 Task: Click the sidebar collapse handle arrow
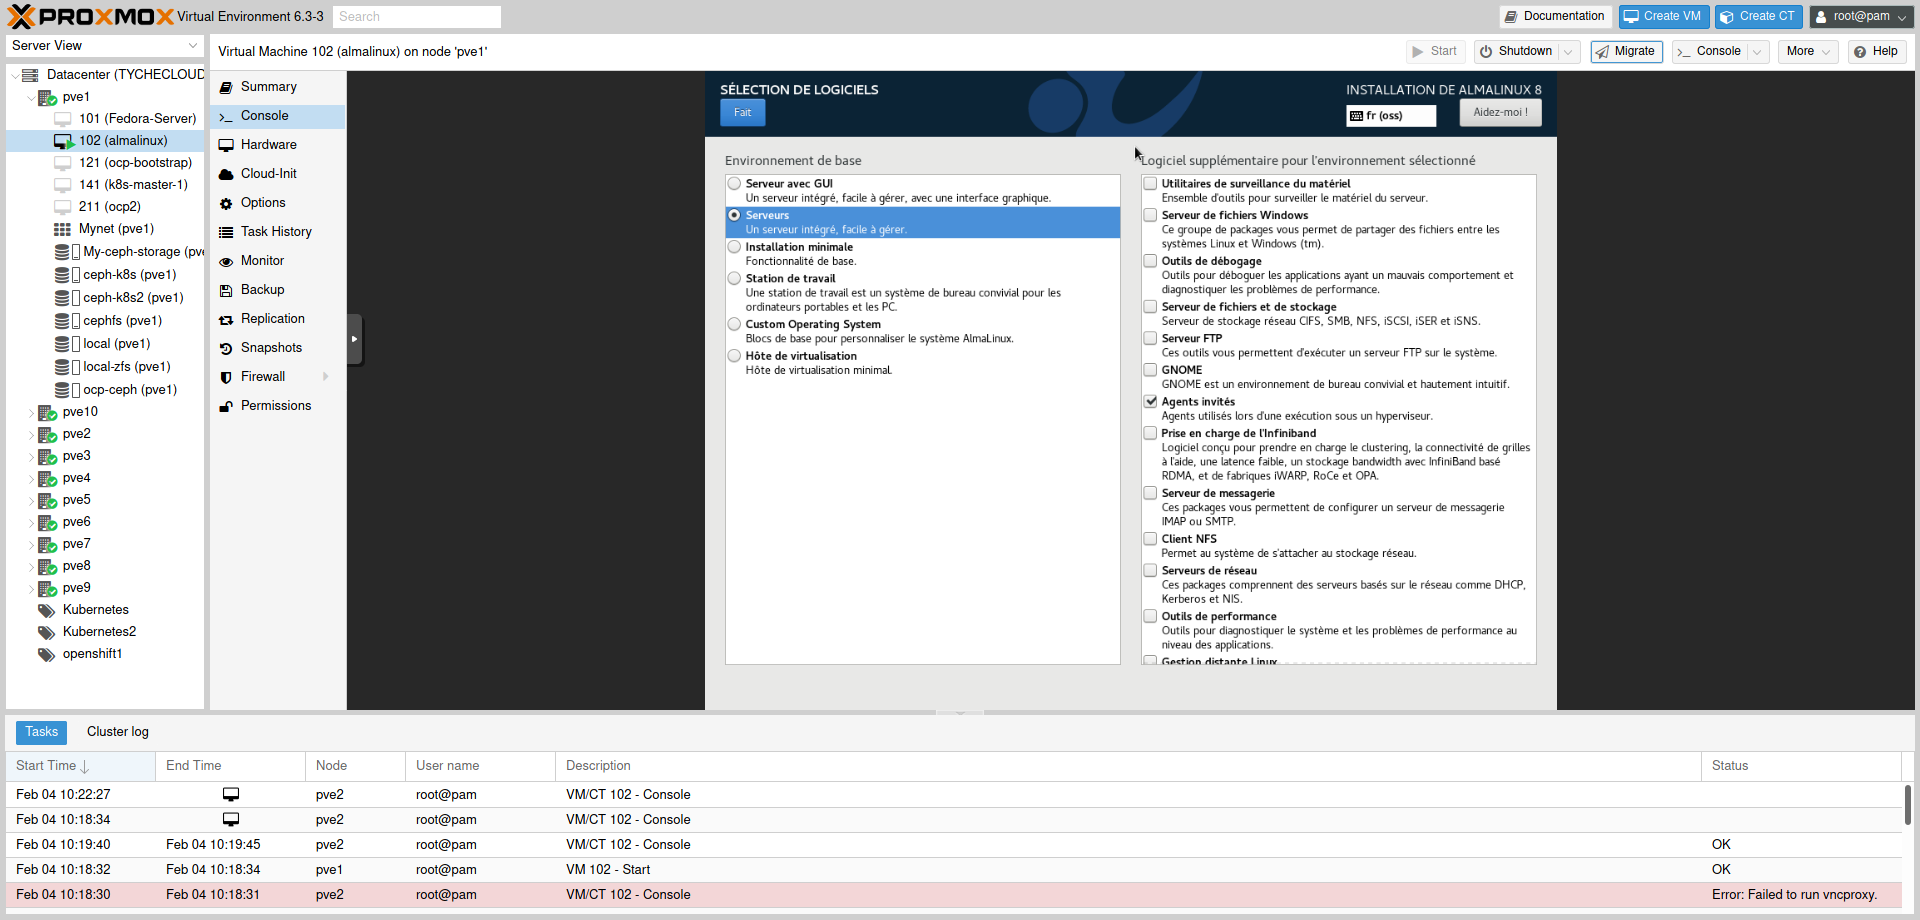355,340
